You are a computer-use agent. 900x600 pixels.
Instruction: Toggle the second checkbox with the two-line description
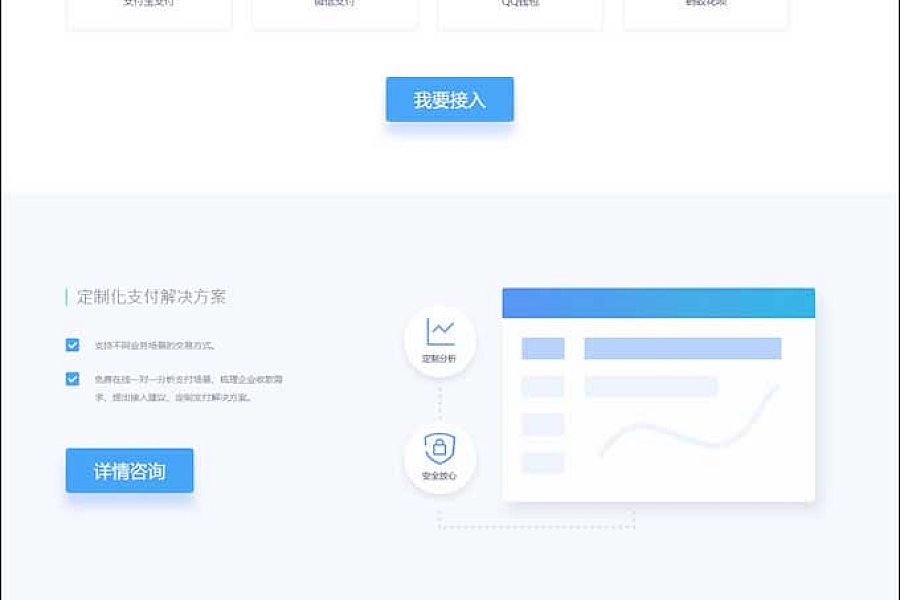(72, 379)
